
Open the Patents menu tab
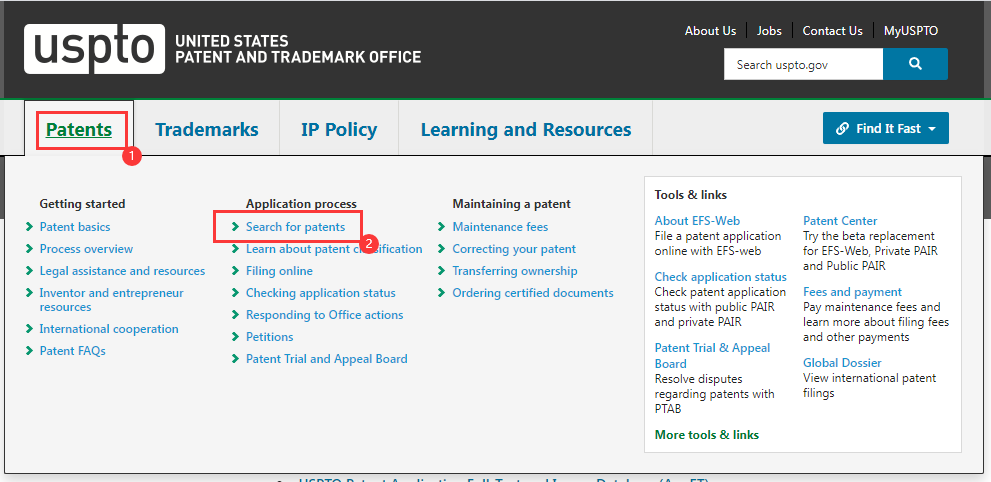pyautogui.click(x=79, y=129)
